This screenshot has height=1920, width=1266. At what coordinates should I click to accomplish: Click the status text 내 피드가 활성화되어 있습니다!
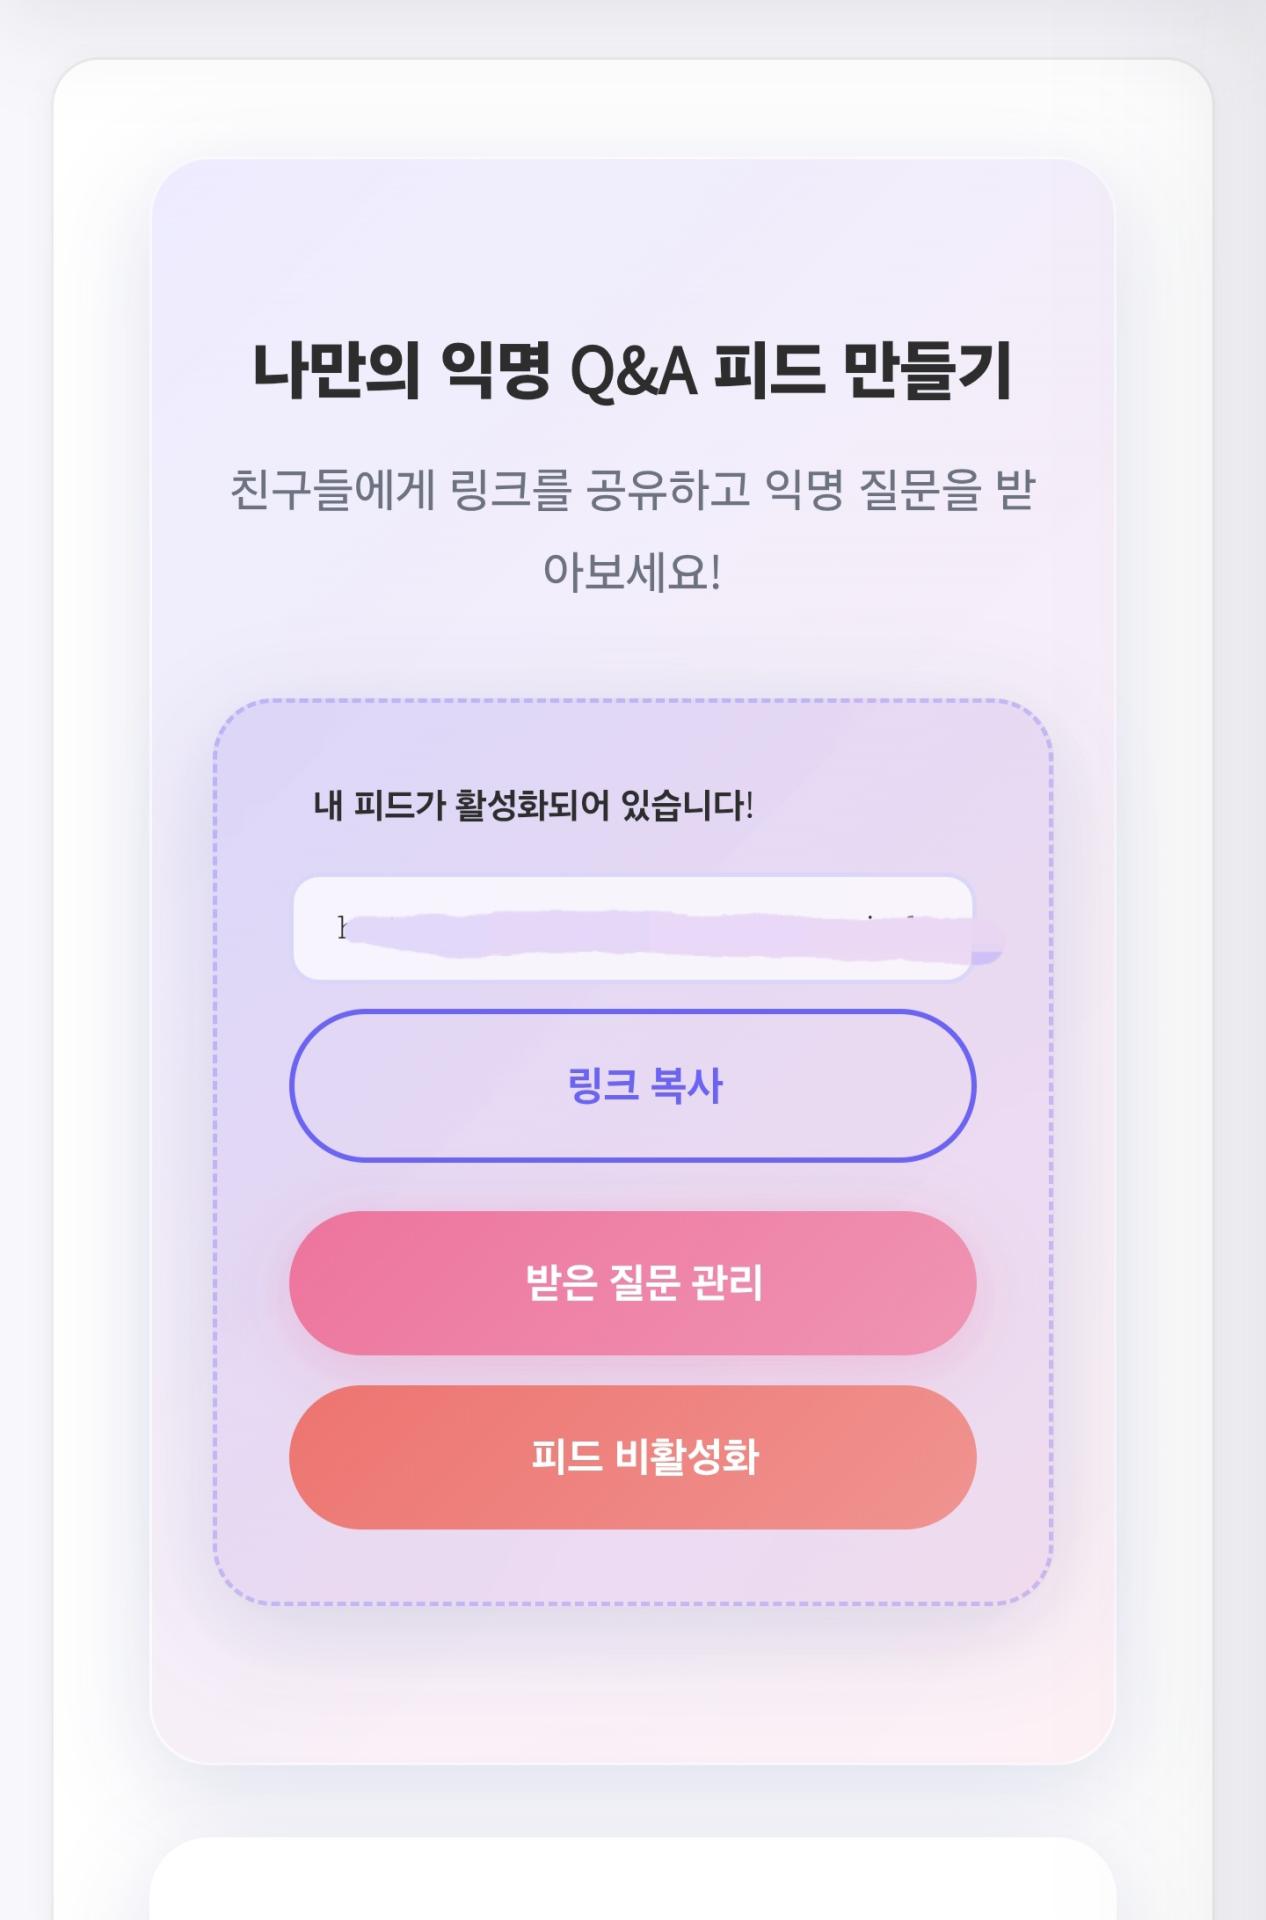(x=533, y=805)
